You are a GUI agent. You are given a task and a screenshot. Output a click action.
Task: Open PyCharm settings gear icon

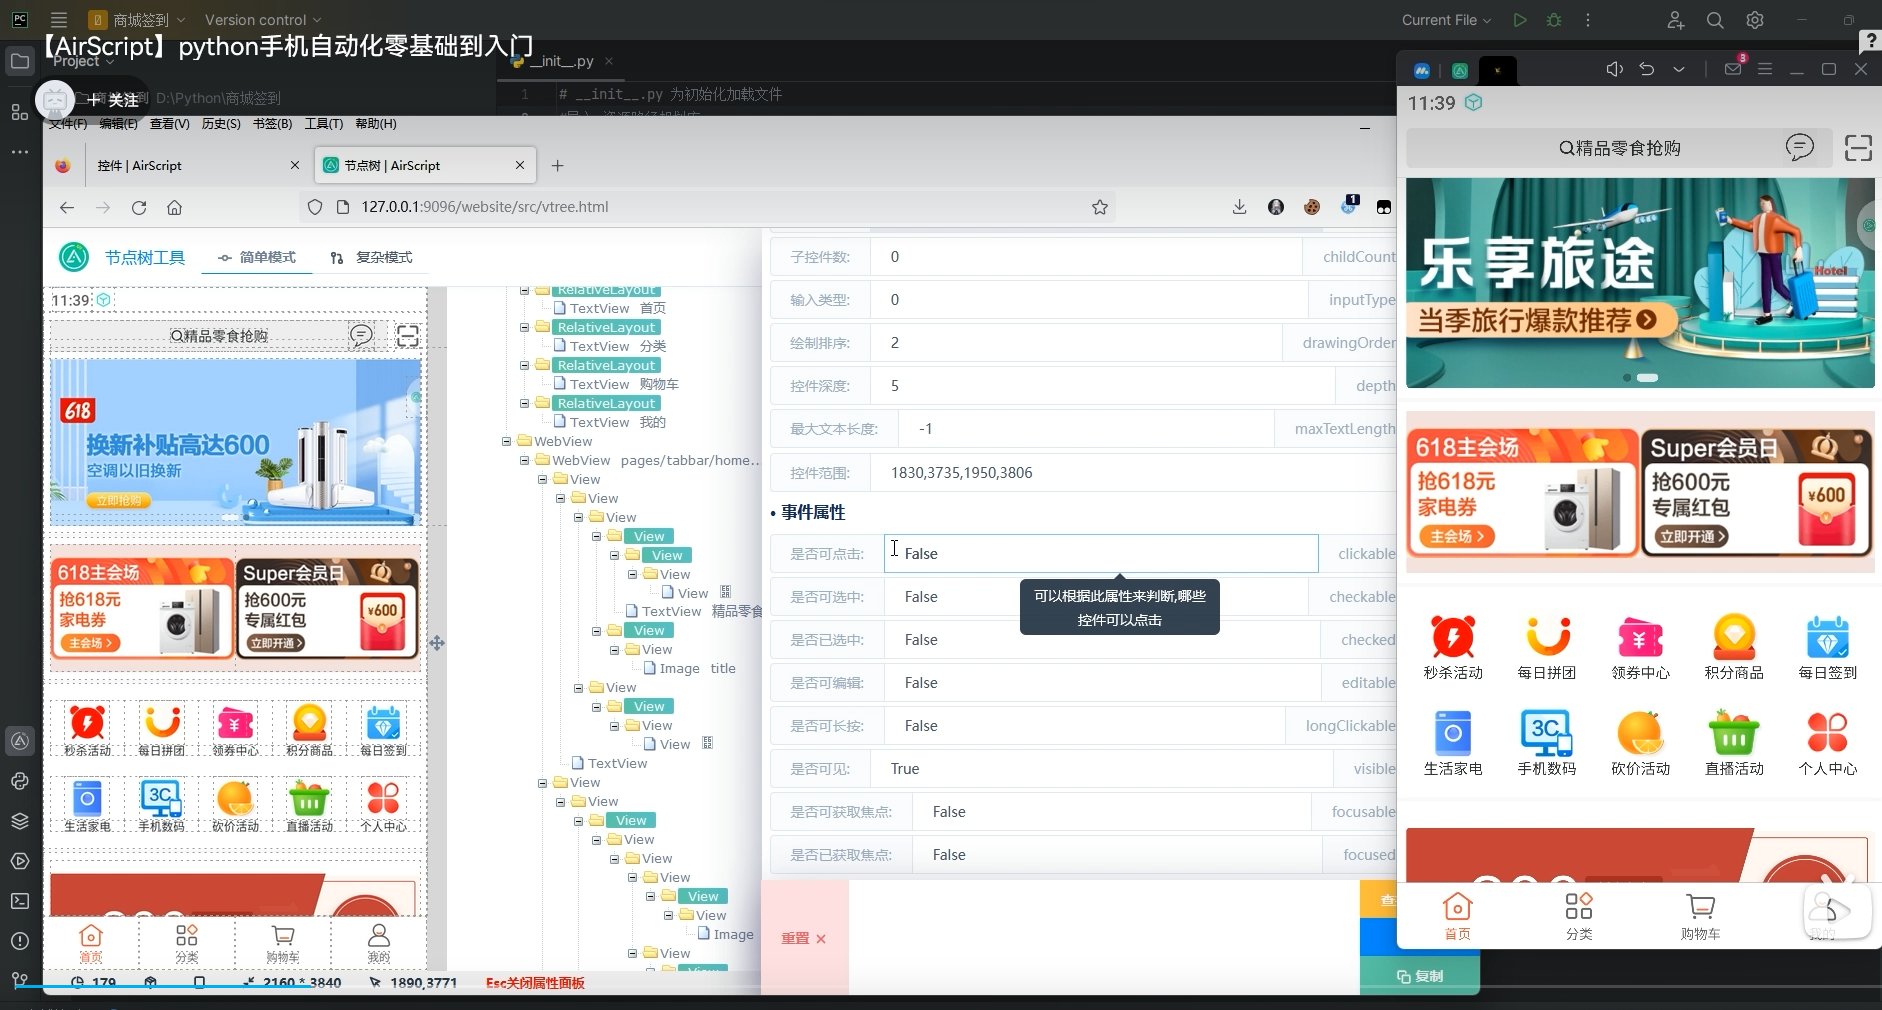[x=1755, y=20]
